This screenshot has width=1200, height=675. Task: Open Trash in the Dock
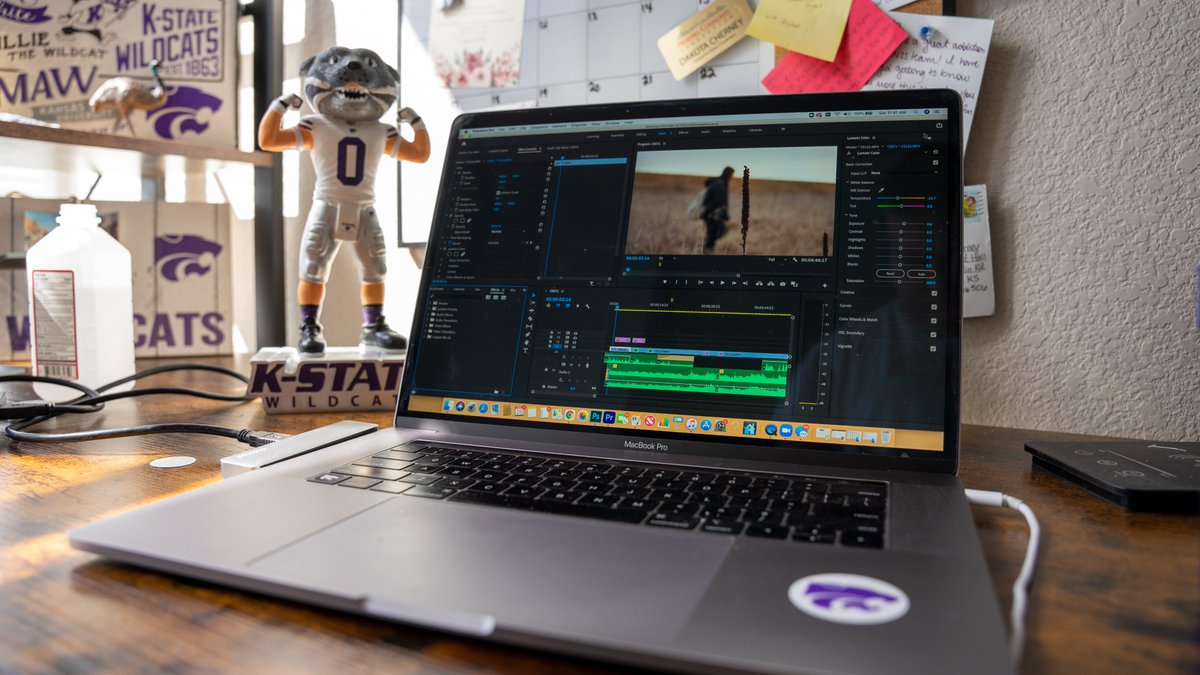point(885,436)
